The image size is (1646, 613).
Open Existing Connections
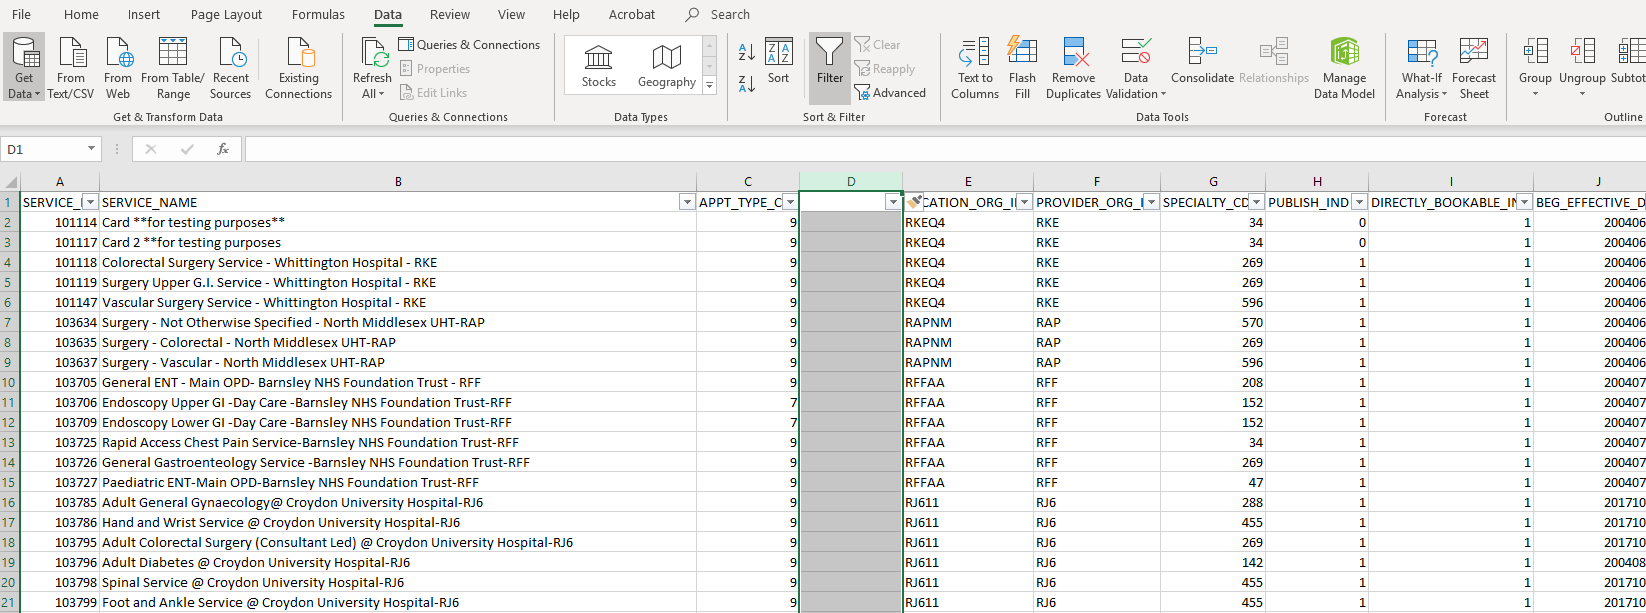298,68
